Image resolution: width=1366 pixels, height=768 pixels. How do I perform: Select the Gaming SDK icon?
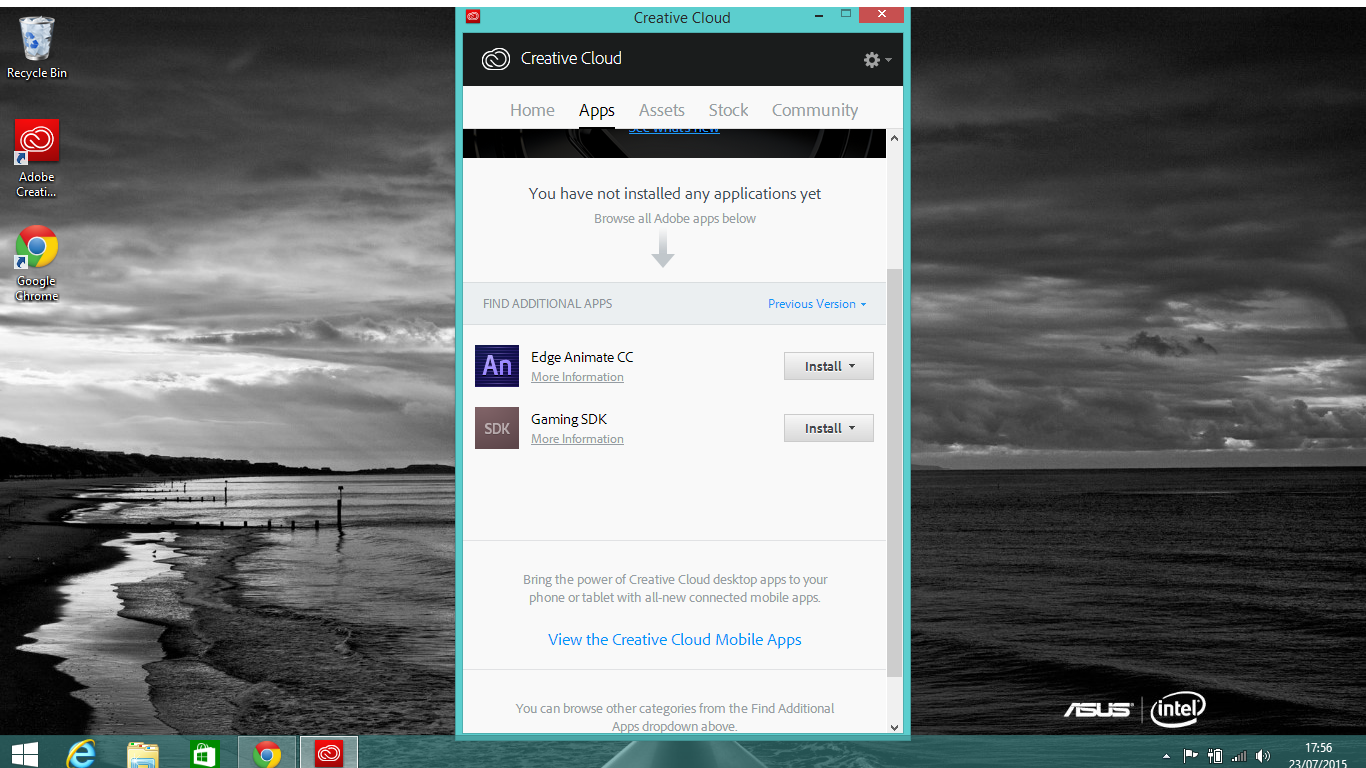tap(497, 427)
